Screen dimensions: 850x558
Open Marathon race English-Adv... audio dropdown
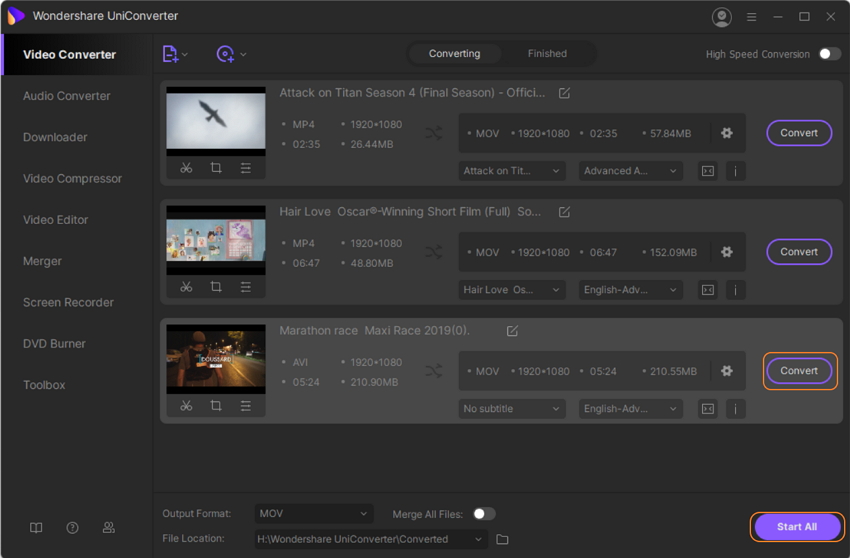pos(630,409)
